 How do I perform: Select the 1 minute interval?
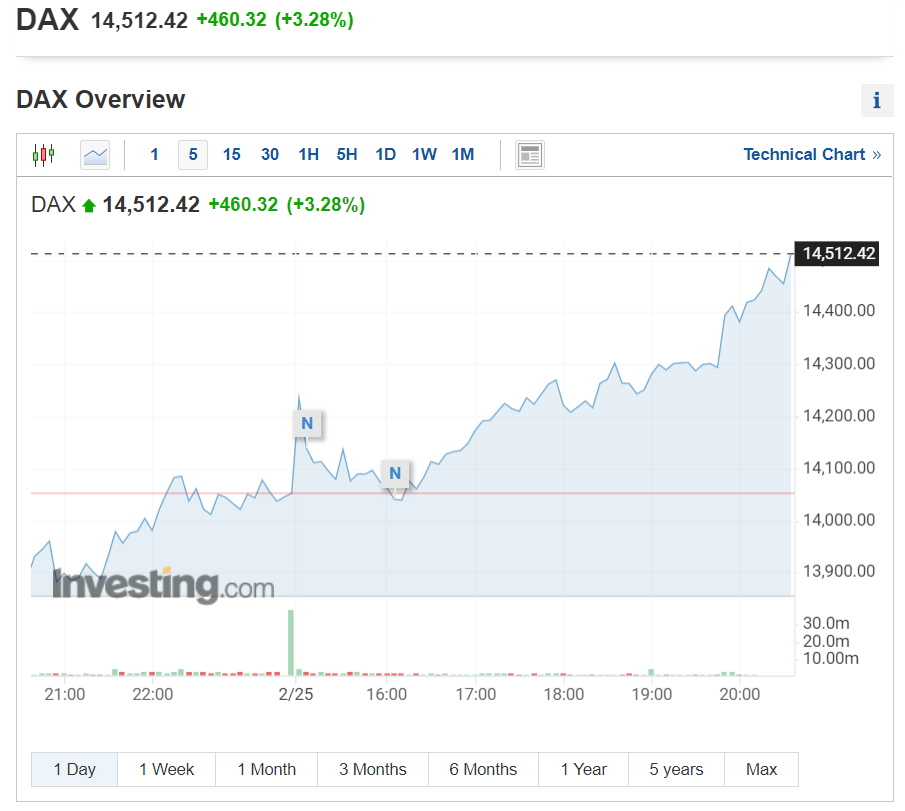pyautogui.click(x=154, y=155)
